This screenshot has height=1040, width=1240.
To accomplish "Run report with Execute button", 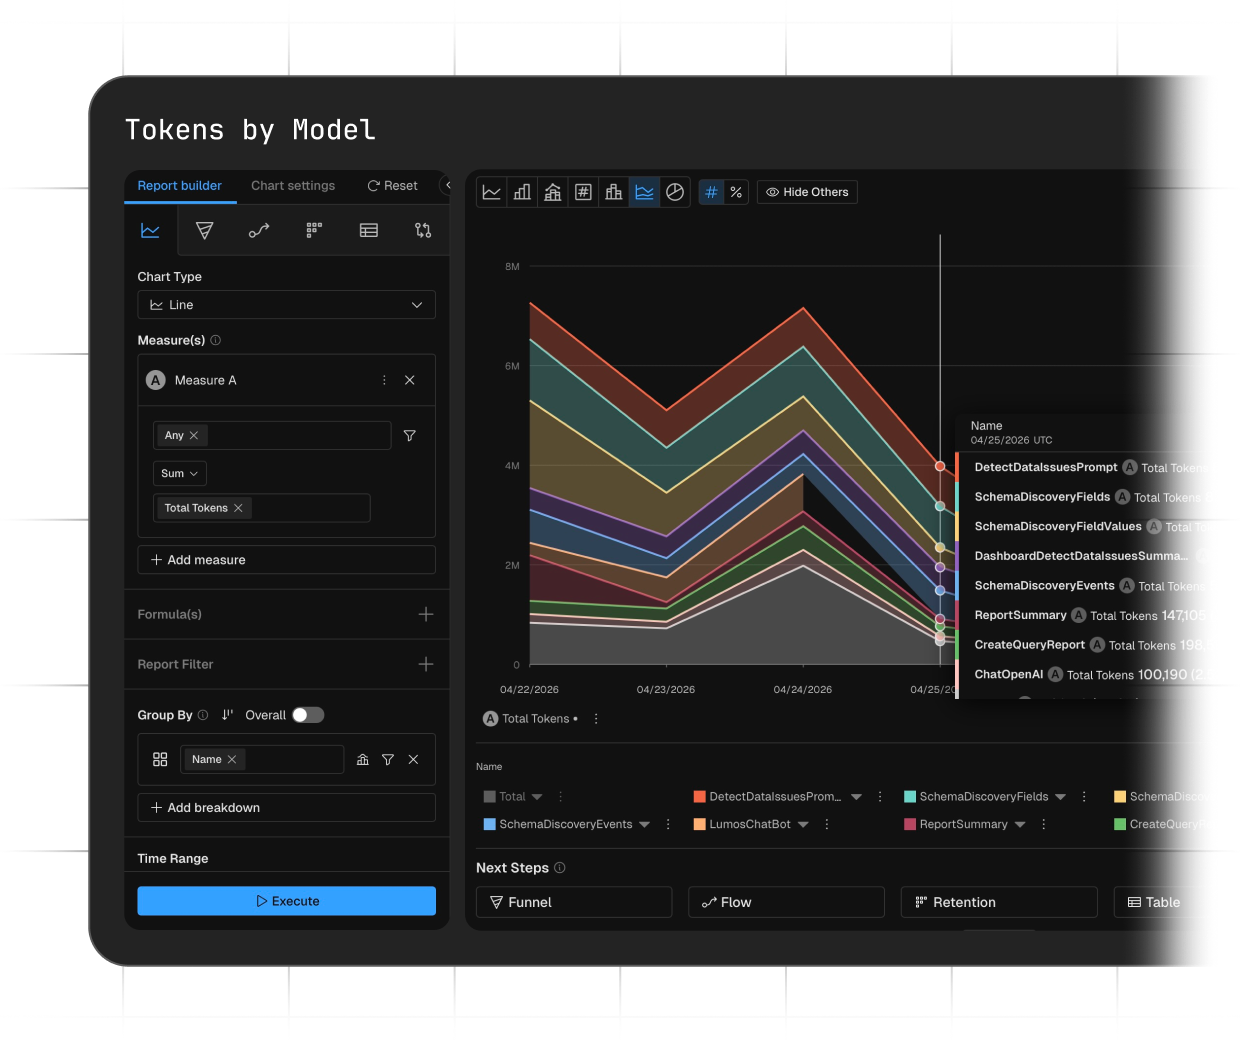I will (x=286, y=901).
